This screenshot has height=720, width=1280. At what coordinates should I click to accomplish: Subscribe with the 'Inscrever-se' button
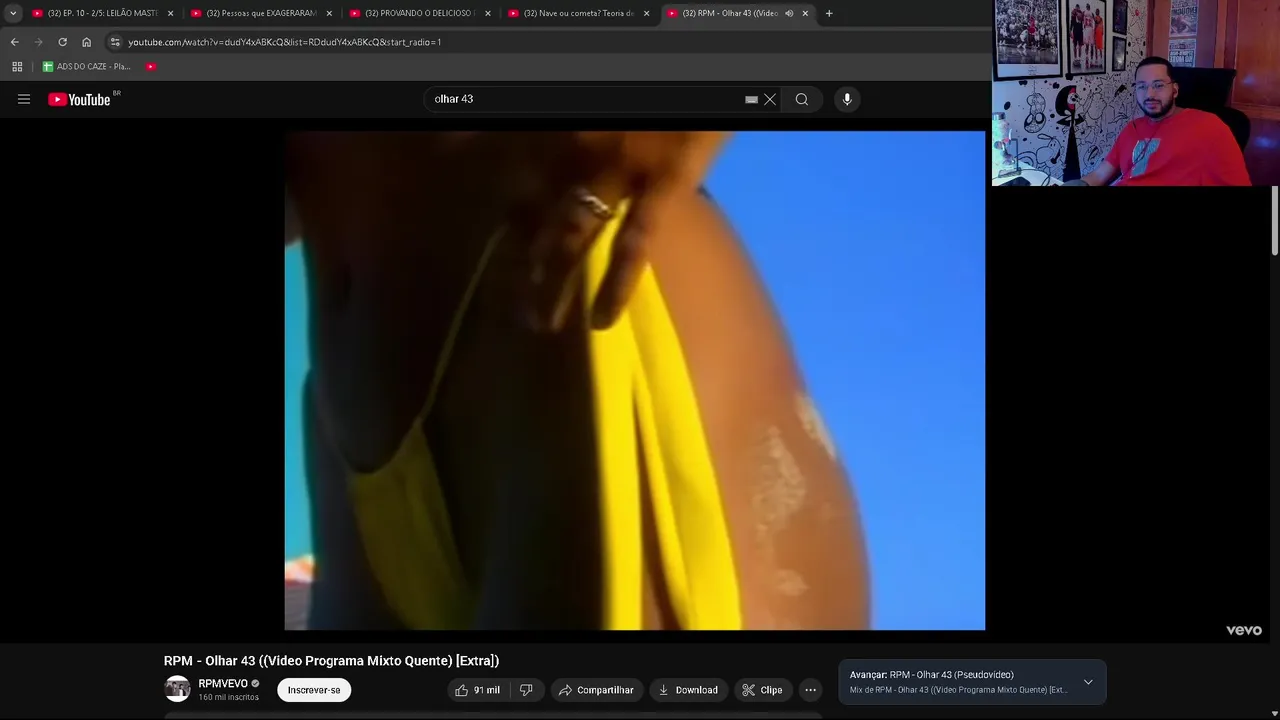(x=314, y=690)
